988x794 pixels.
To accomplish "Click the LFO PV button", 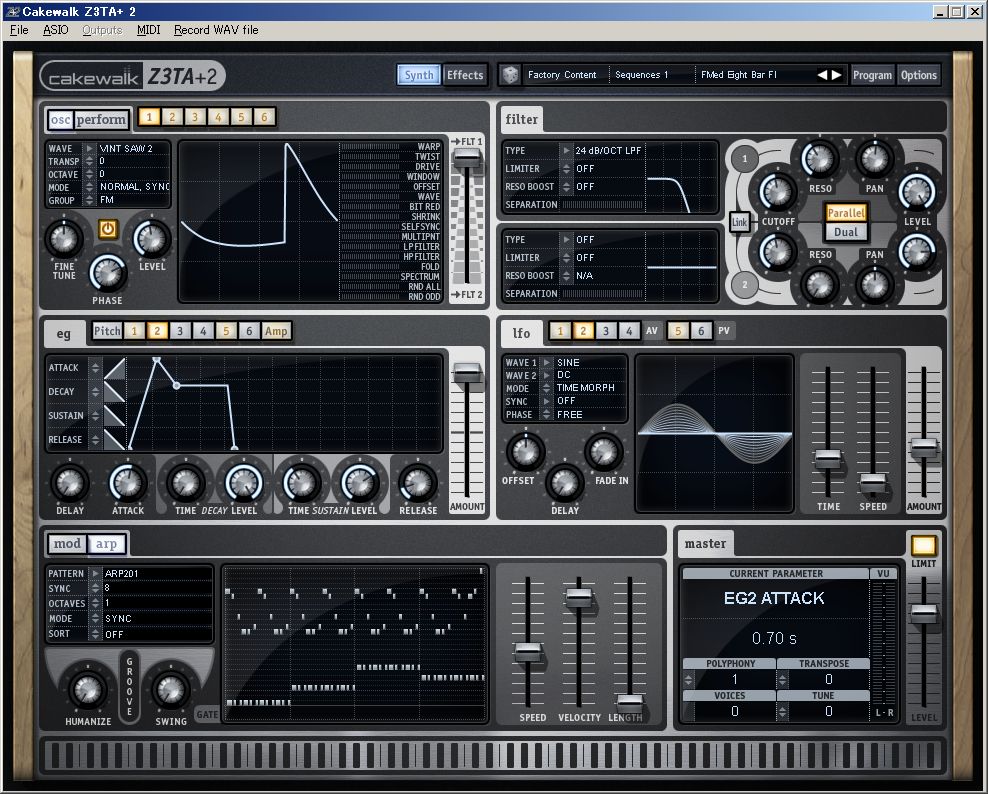I will coord(724,331).
